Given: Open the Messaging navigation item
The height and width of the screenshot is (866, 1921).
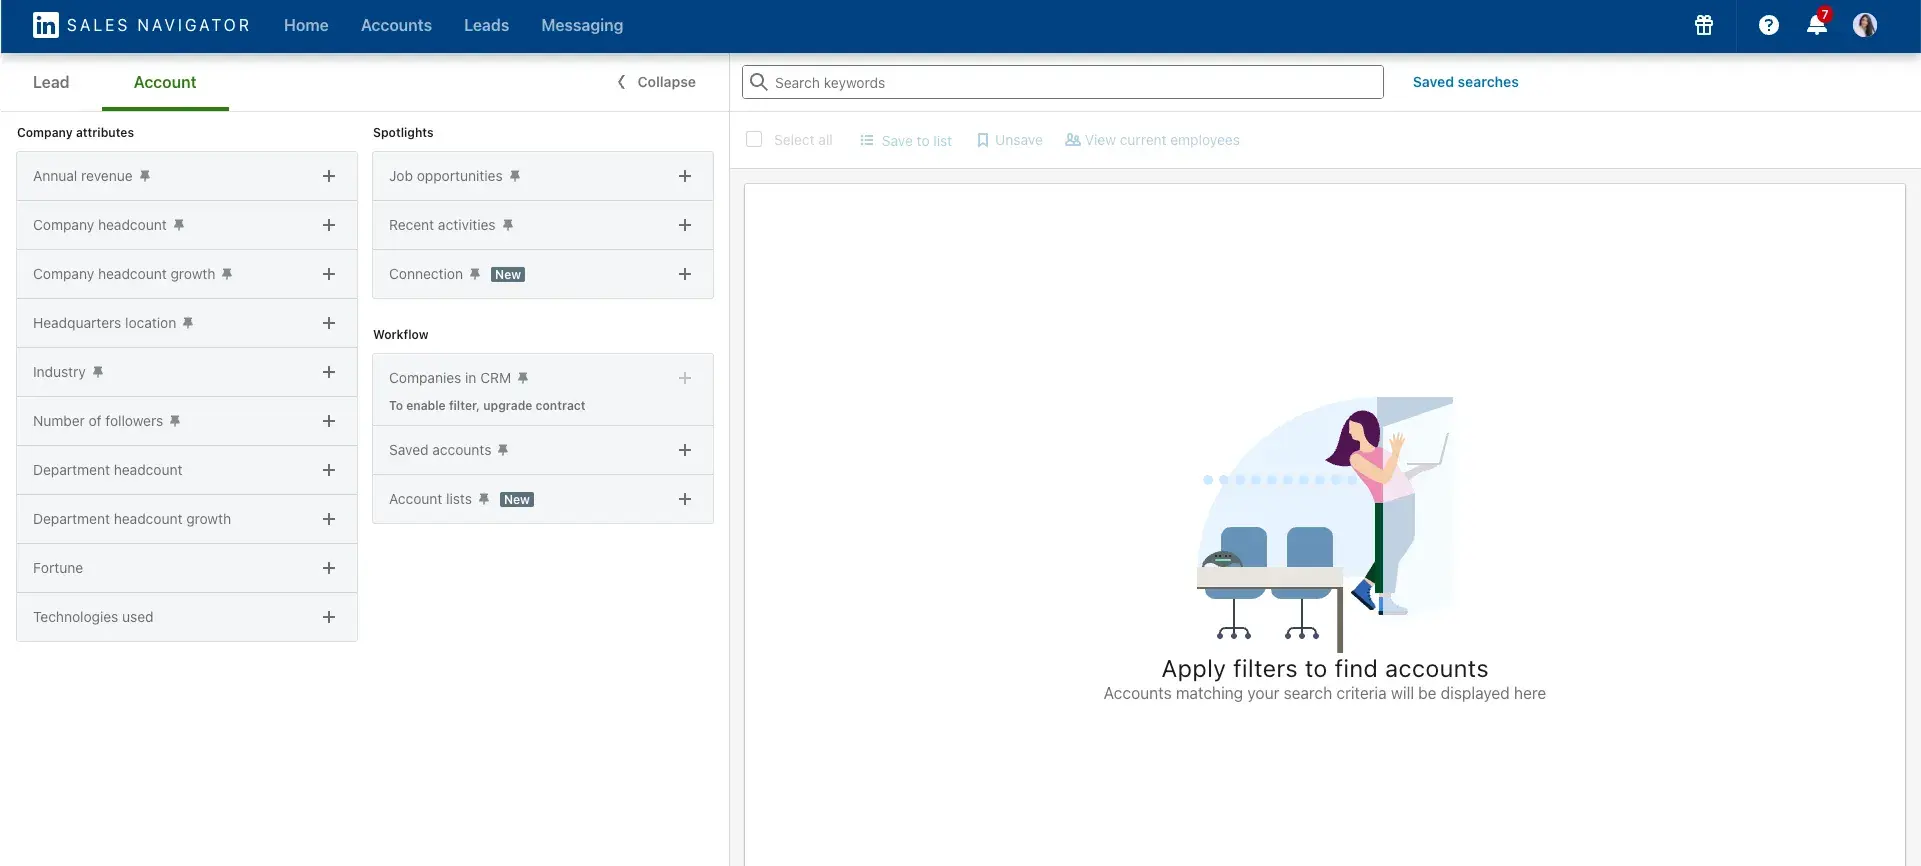Looking at the screenshot, I should tap(582, 25).
